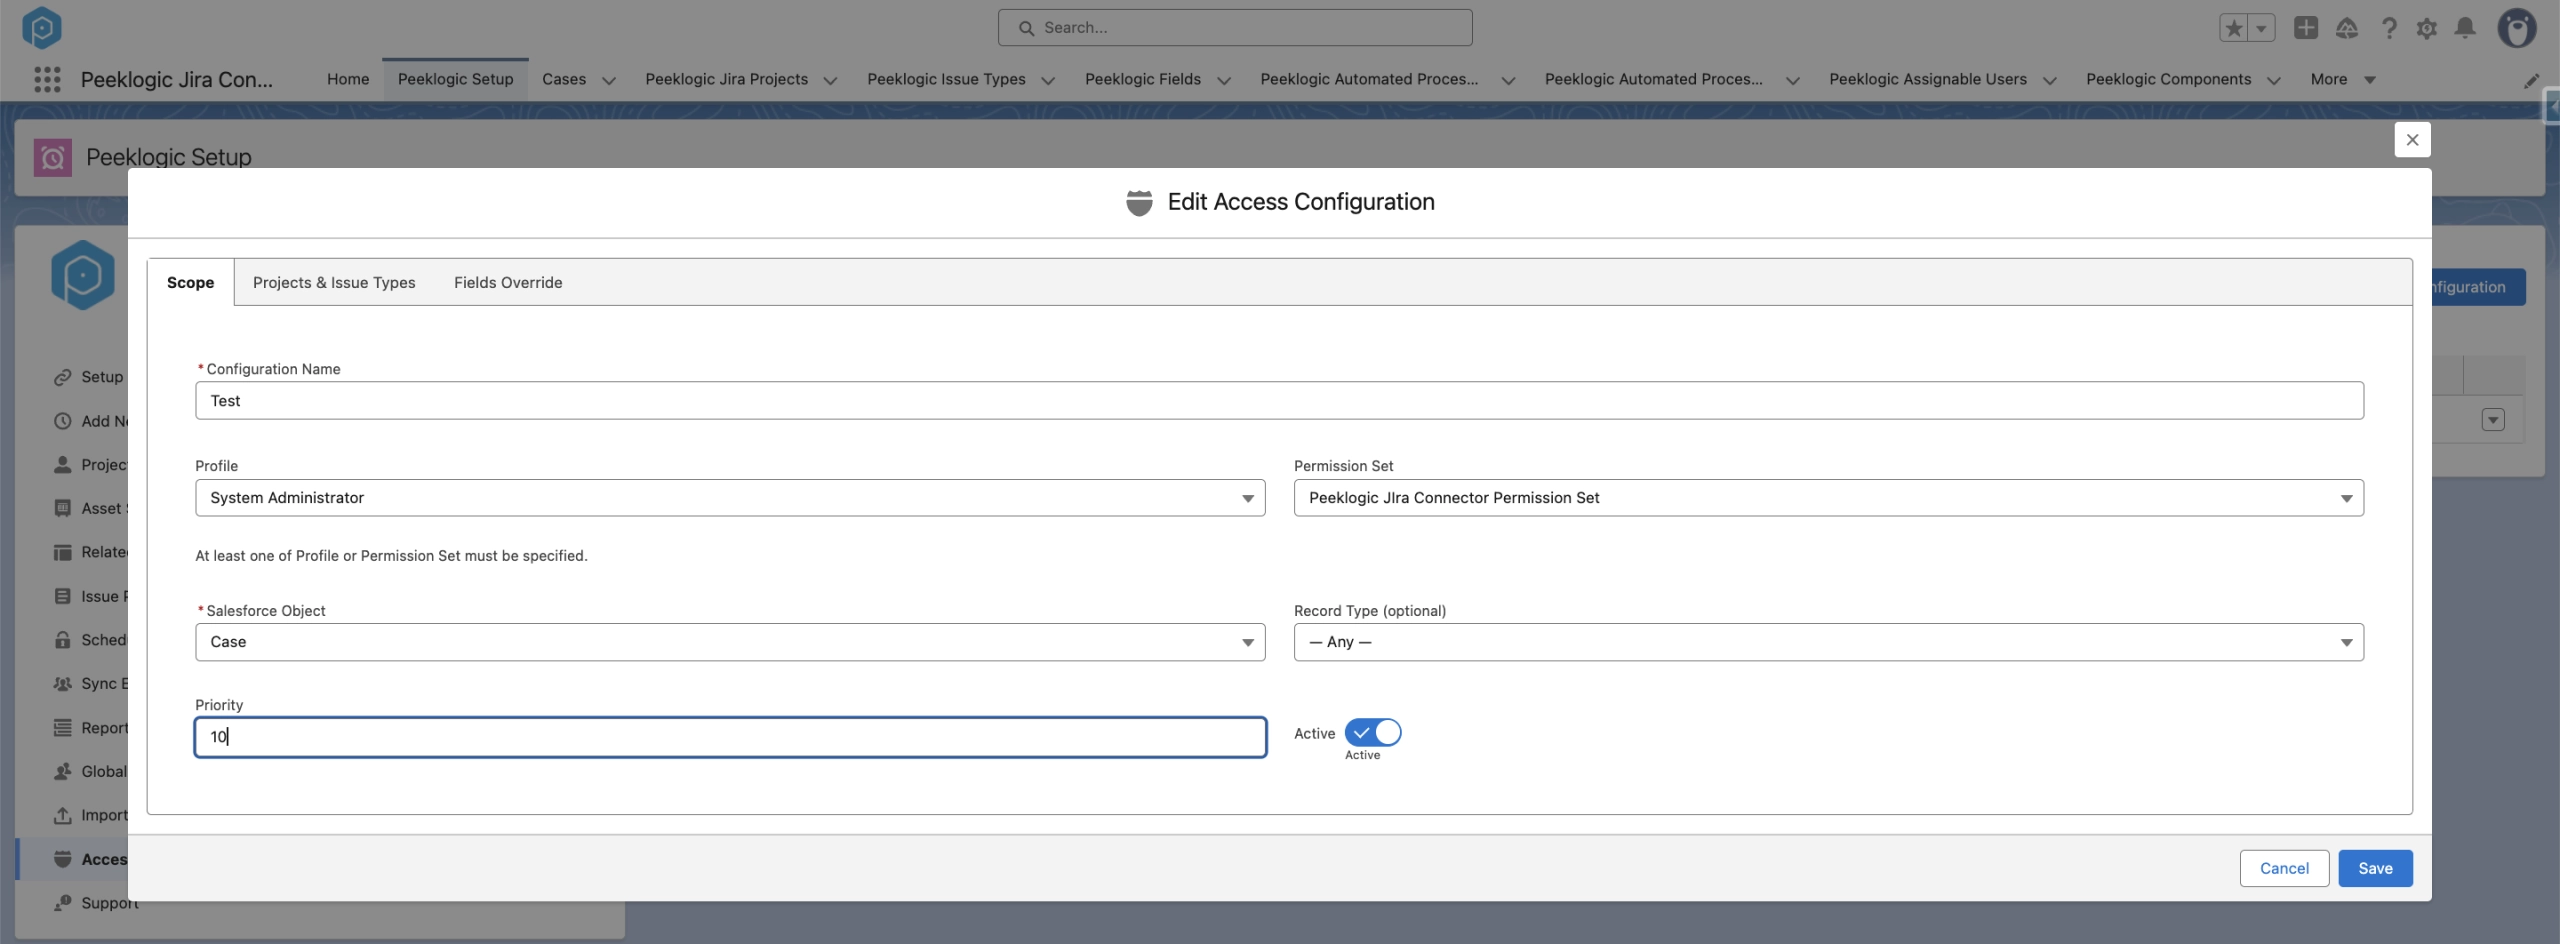Close the Edit Access Configuration dialog
The width and height of the screenshot is (2560, 944).
pyautogui.click(x=2412, y=140)
